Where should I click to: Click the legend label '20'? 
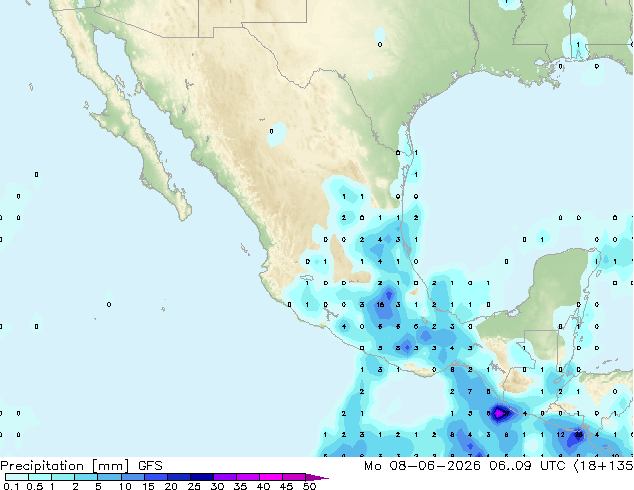click(171, 486)
